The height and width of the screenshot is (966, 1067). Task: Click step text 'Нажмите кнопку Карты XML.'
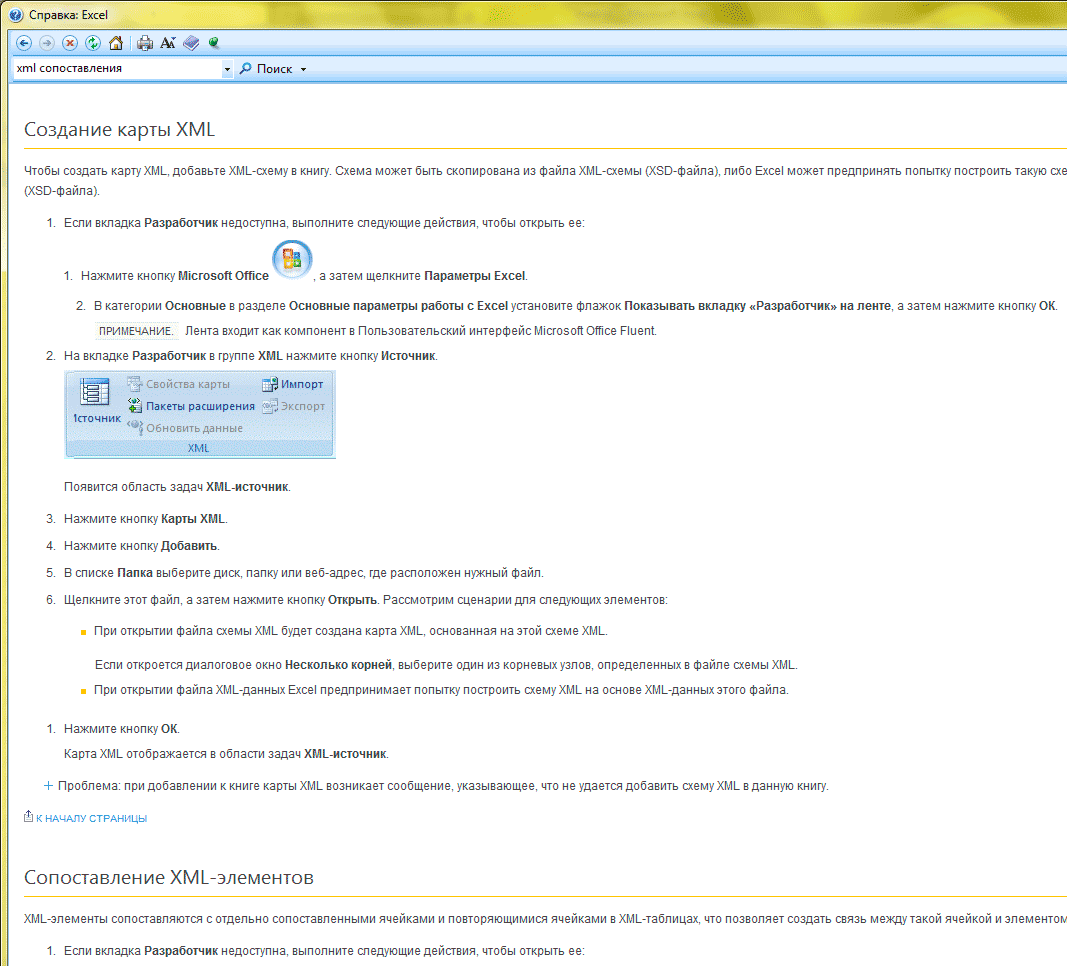[146, 519]
